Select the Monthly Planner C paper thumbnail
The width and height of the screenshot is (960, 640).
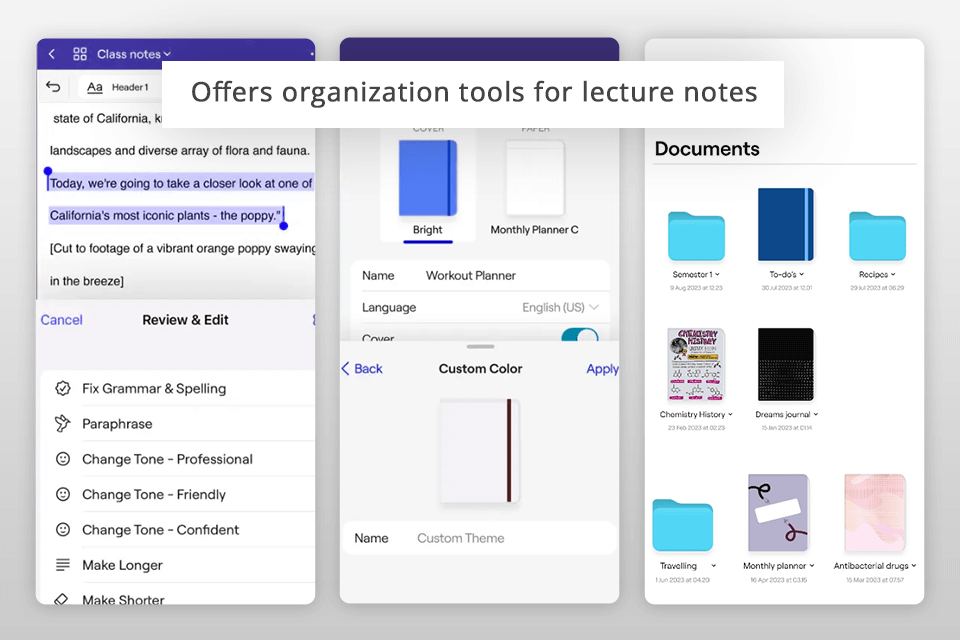535,178
